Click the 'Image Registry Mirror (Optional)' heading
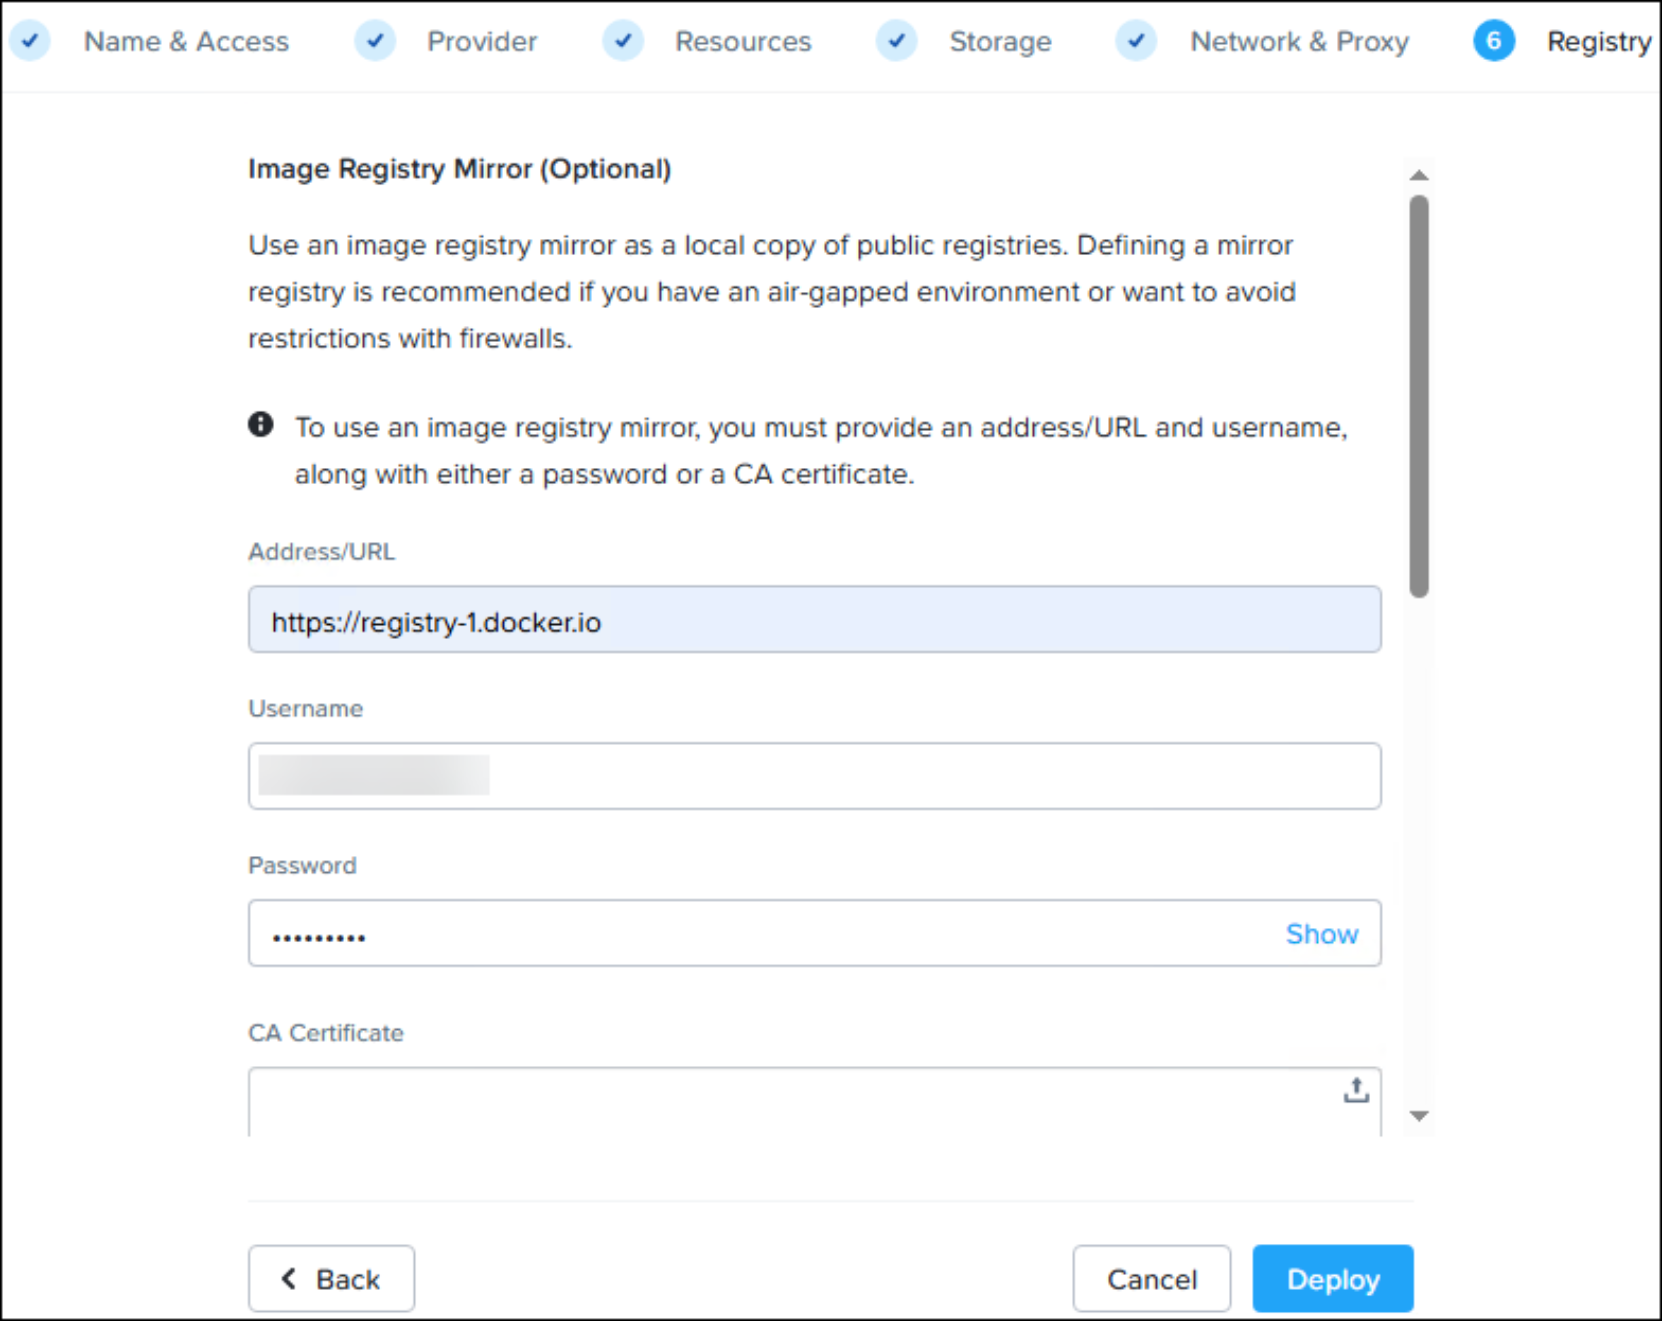 tap(460, 169)
